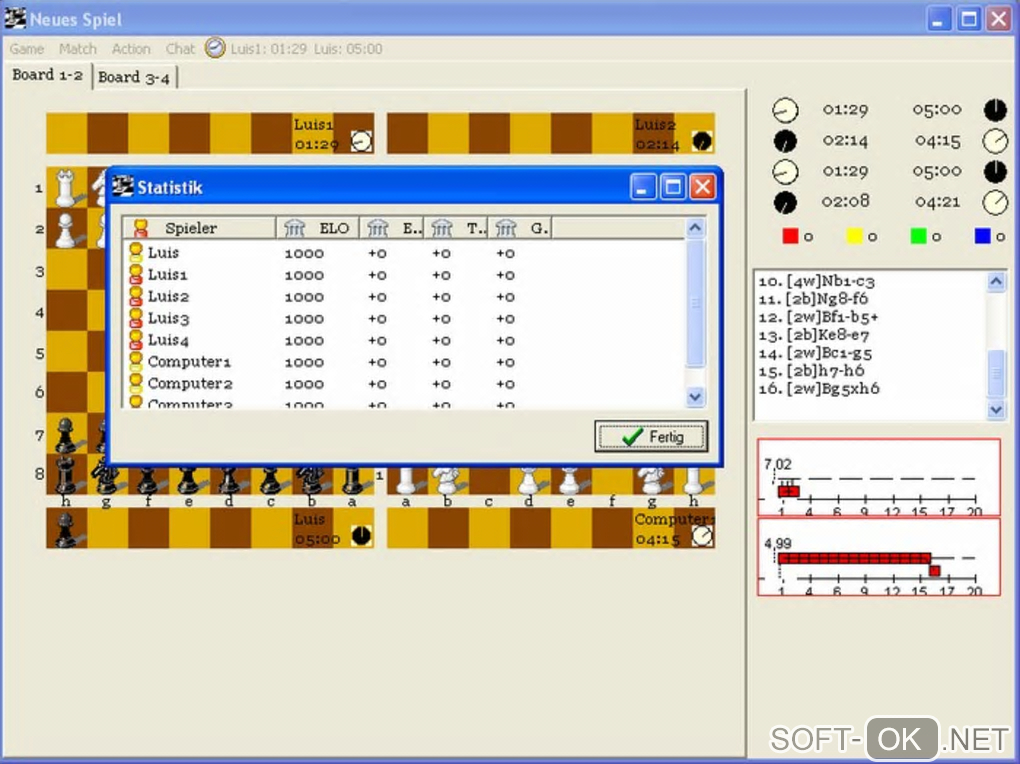Click the Statistik list scroll-down arrow
The image size is (1020, 764).
pyautogui.click(x=695, y=396)
